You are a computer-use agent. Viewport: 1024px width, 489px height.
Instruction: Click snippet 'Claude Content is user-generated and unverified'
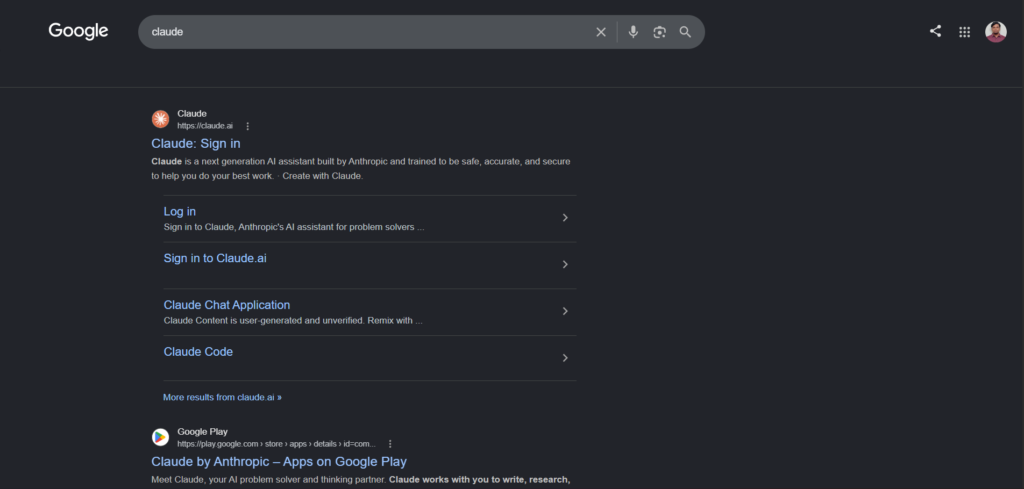click(x=293, y=321)
